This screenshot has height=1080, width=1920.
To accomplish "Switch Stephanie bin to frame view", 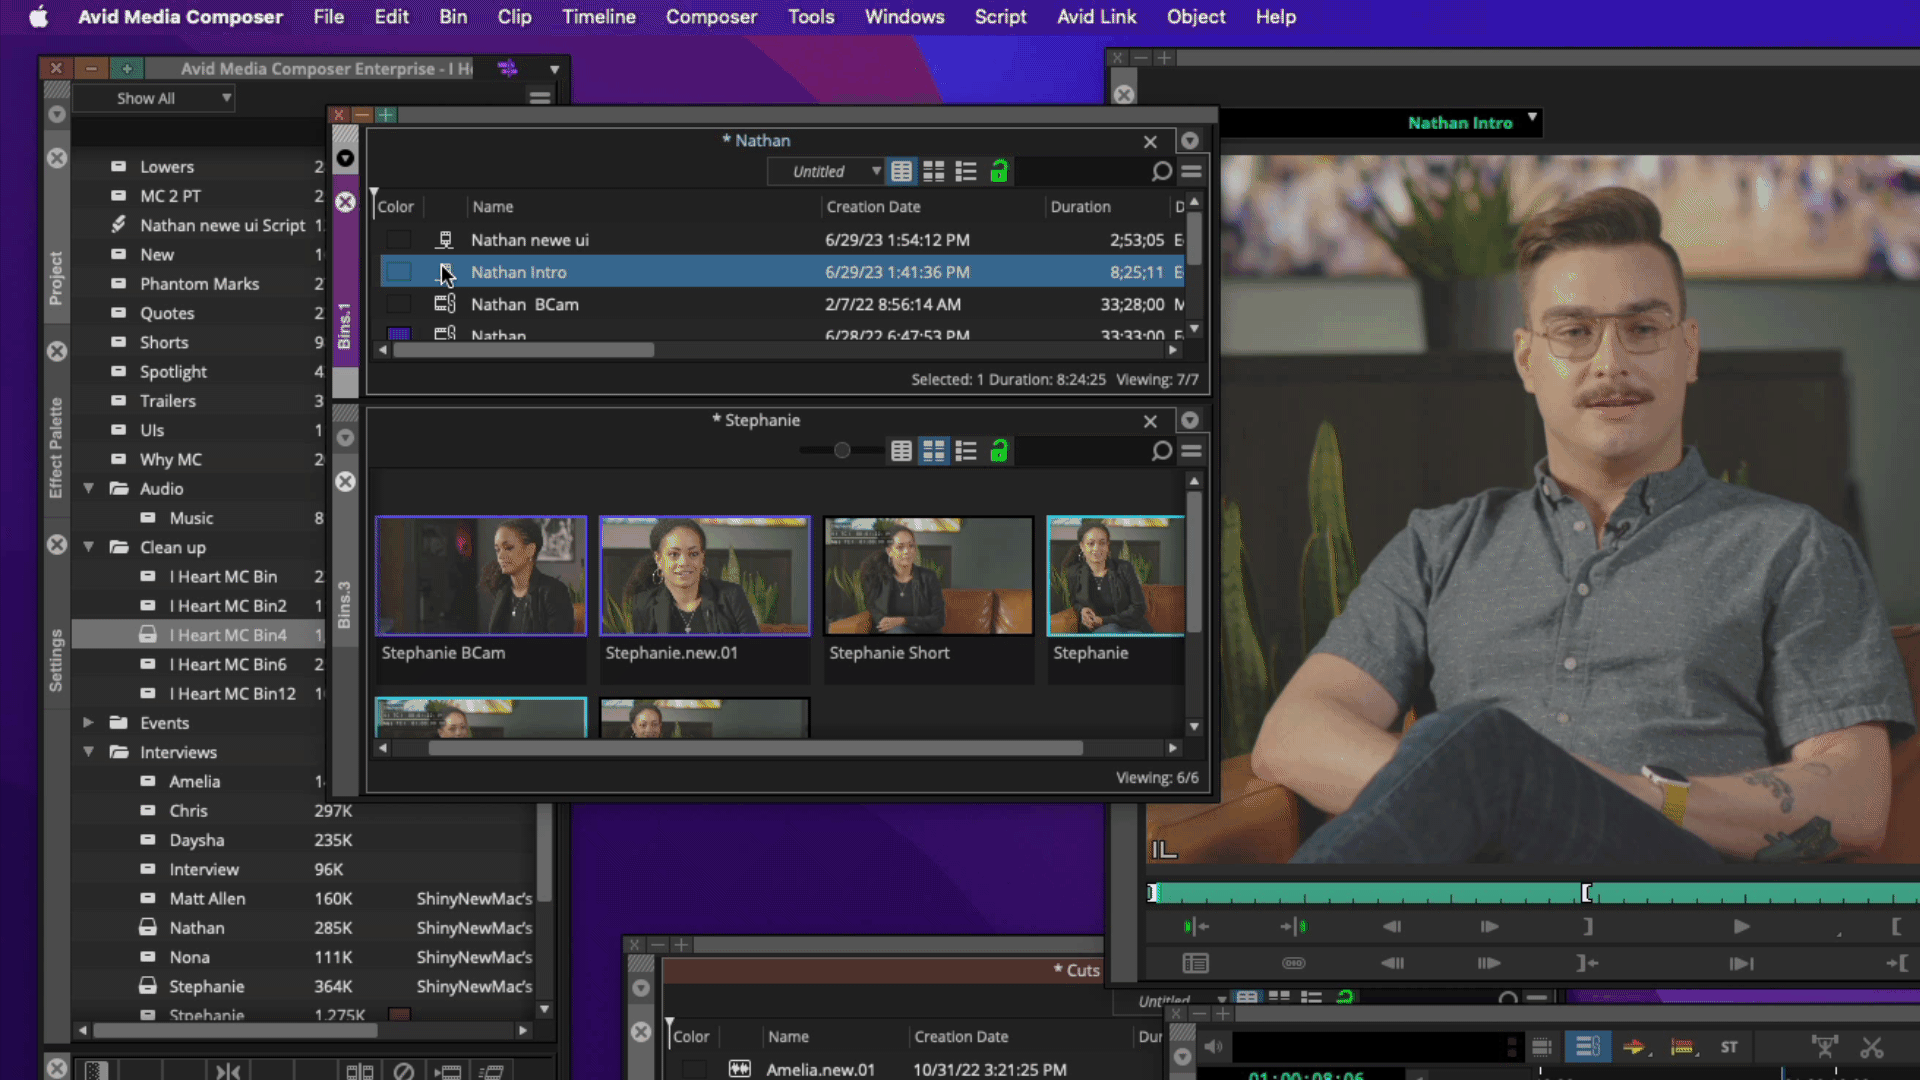I will [933, 451].
